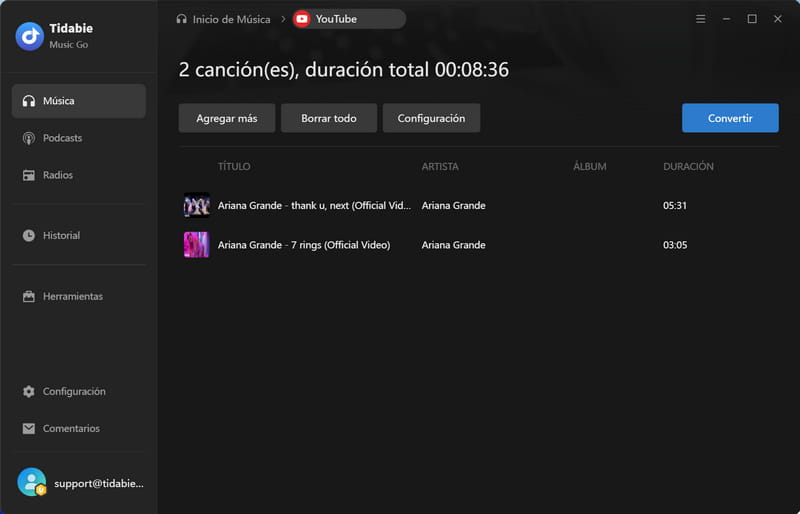Click the total duration summary heading

pos(344,70)
